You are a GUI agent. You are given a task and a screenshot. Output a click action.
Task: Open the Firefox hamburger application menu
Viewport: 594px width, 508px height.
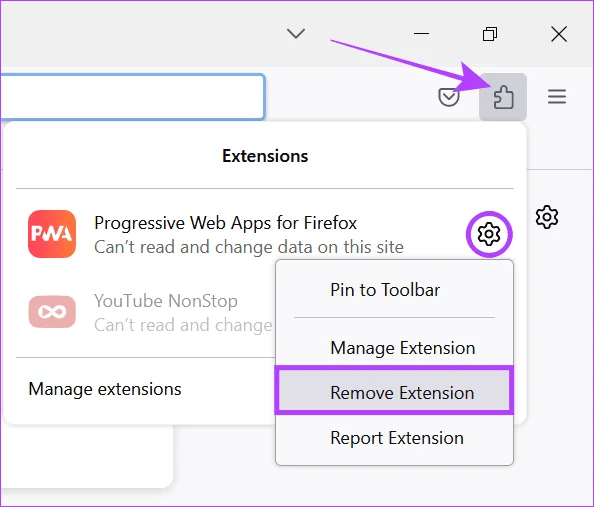556,97
